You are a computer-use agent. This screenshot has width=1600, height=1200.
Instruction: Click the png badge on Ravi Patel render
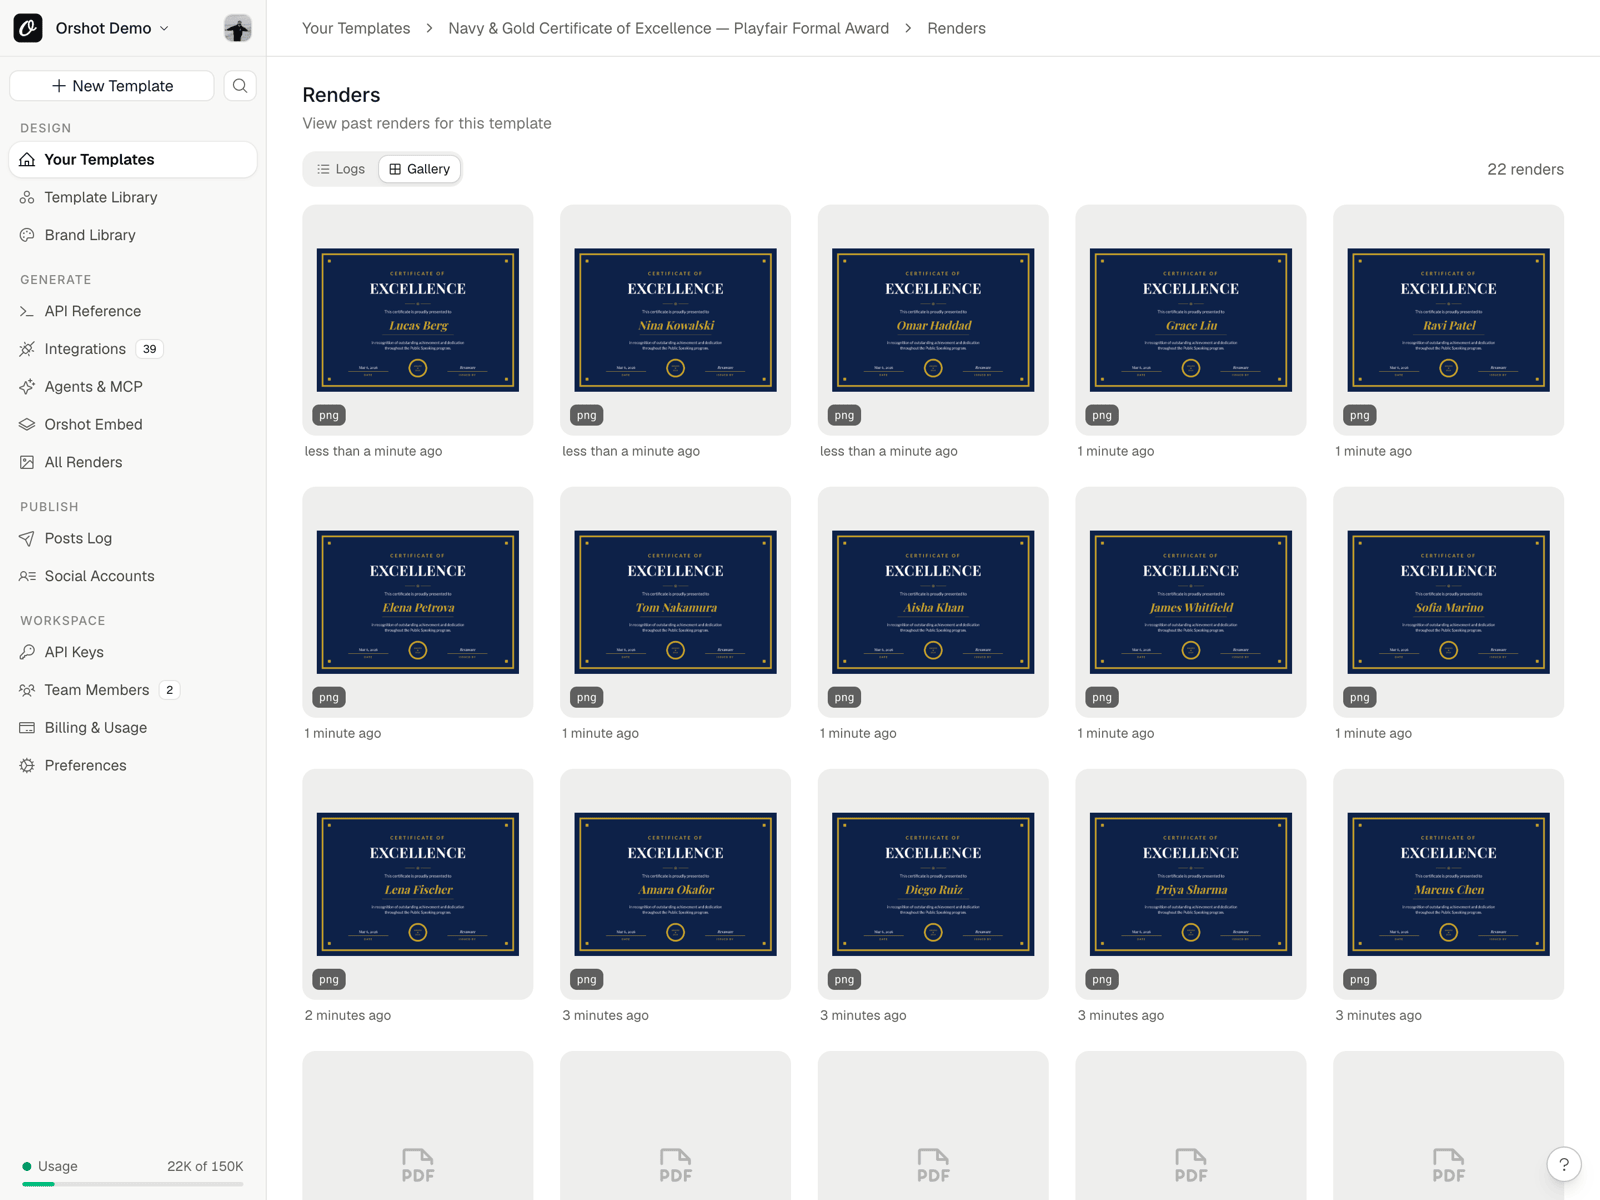1360,415
